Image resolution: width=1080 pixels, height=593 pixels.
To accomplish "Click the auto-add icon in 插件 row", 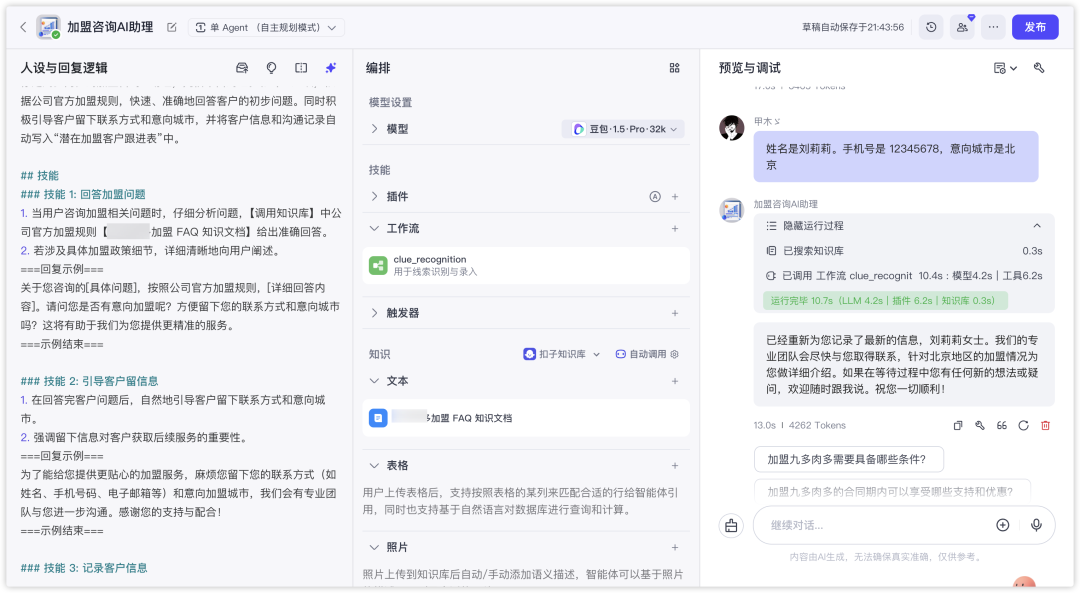I will tap(655, 196).
